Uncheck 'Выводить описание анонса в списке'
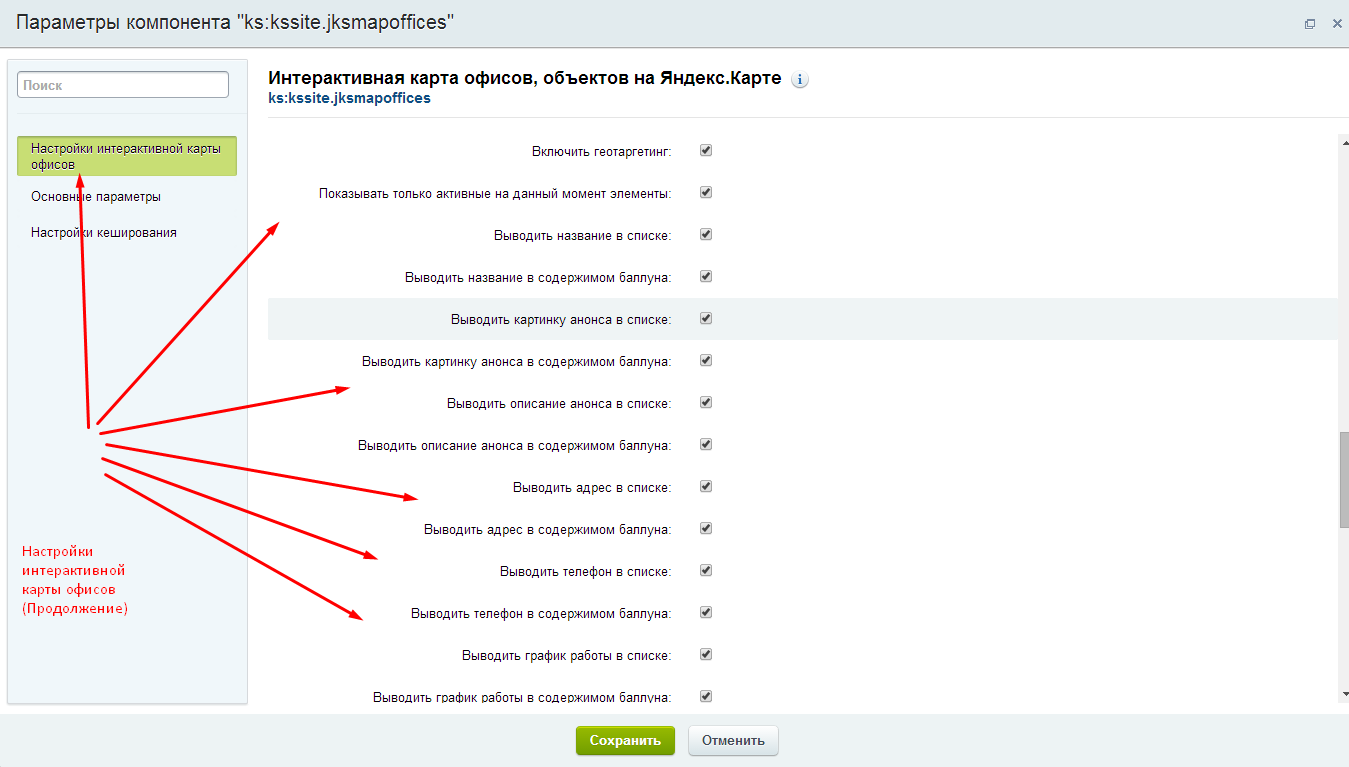 click(x=706, y=403)
